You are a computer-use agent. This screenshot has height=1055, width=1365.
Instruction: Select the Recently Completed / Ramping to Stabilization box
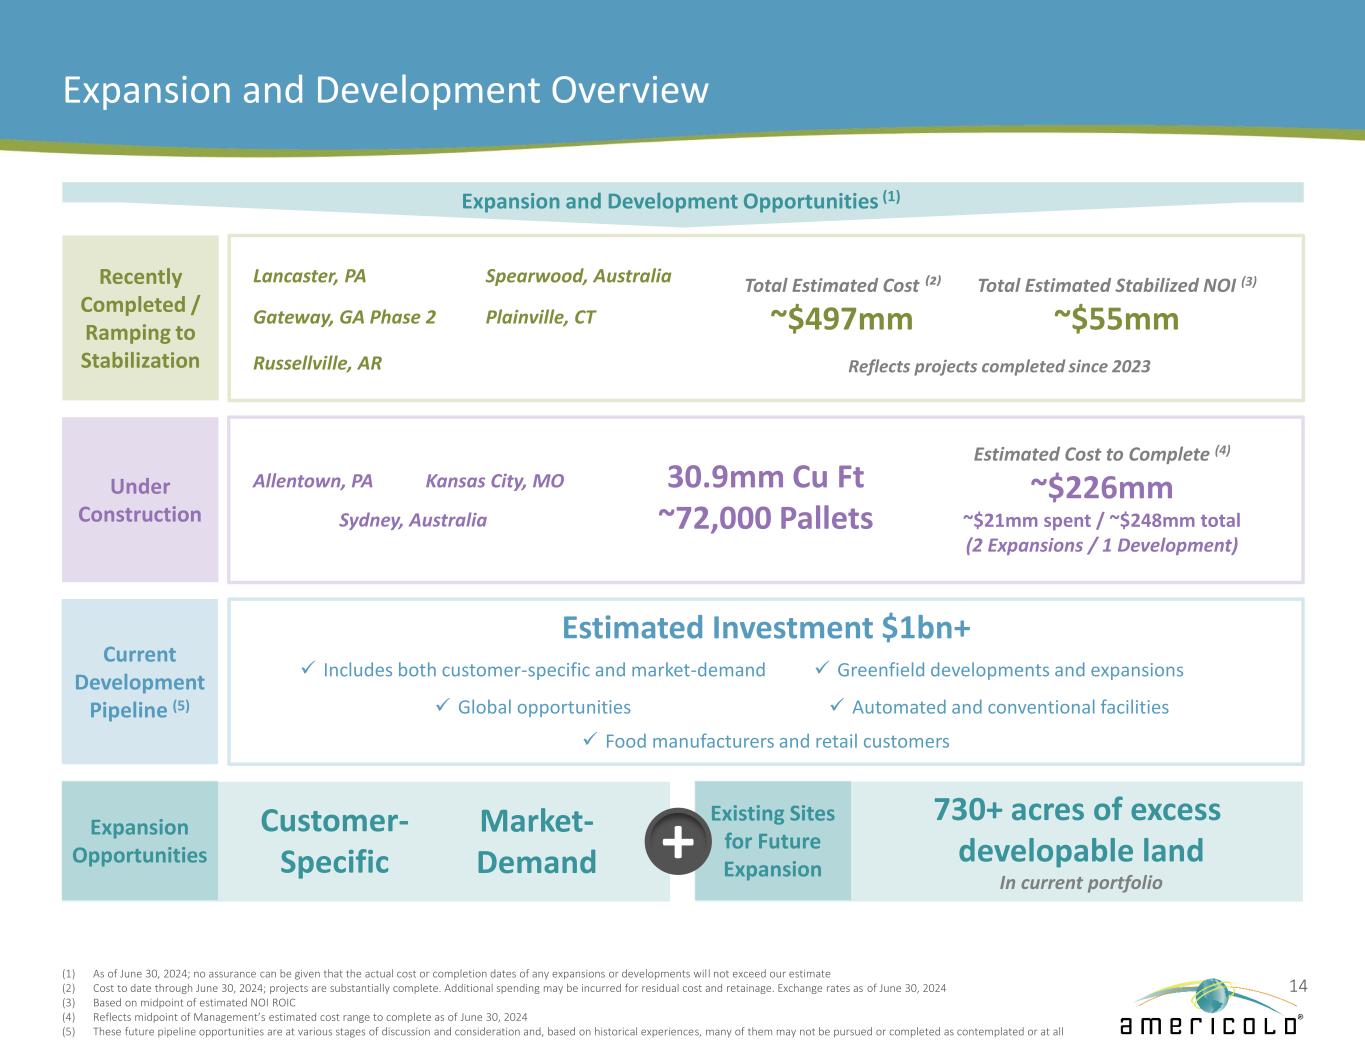pos(140,318)
